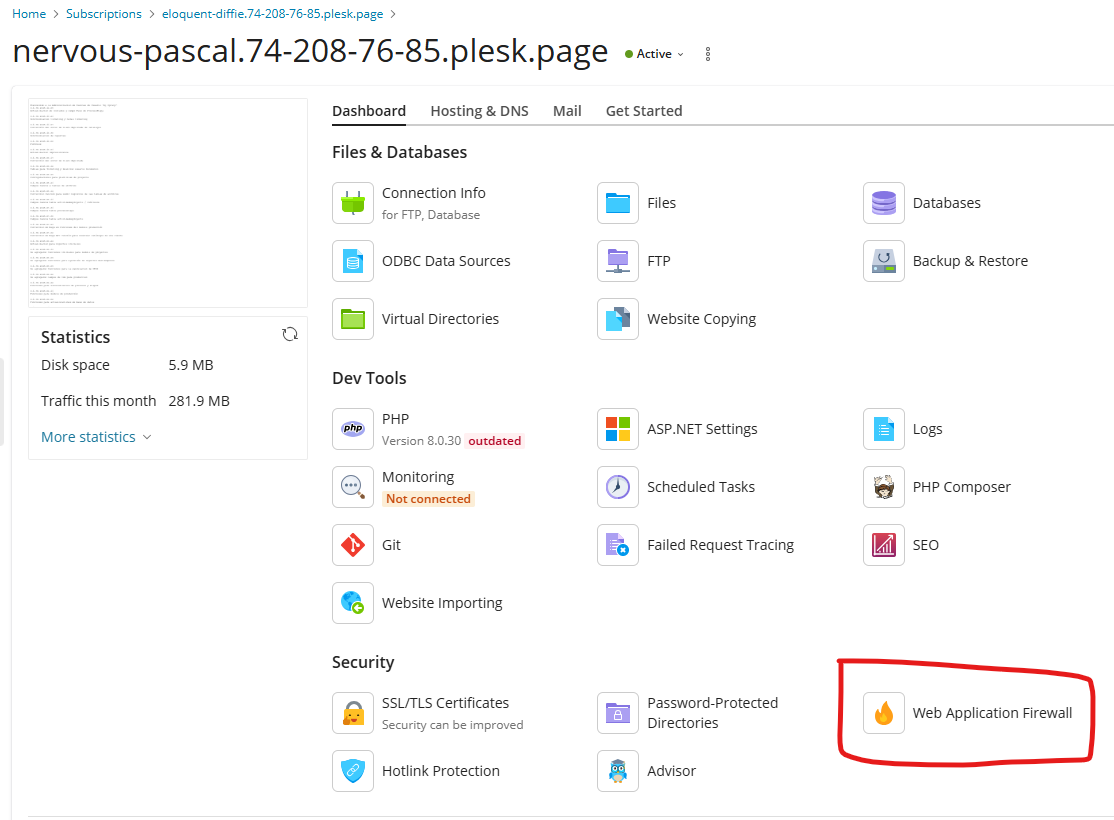Switch to the Mail tab
1114x820 pixels.
[567, 111]
